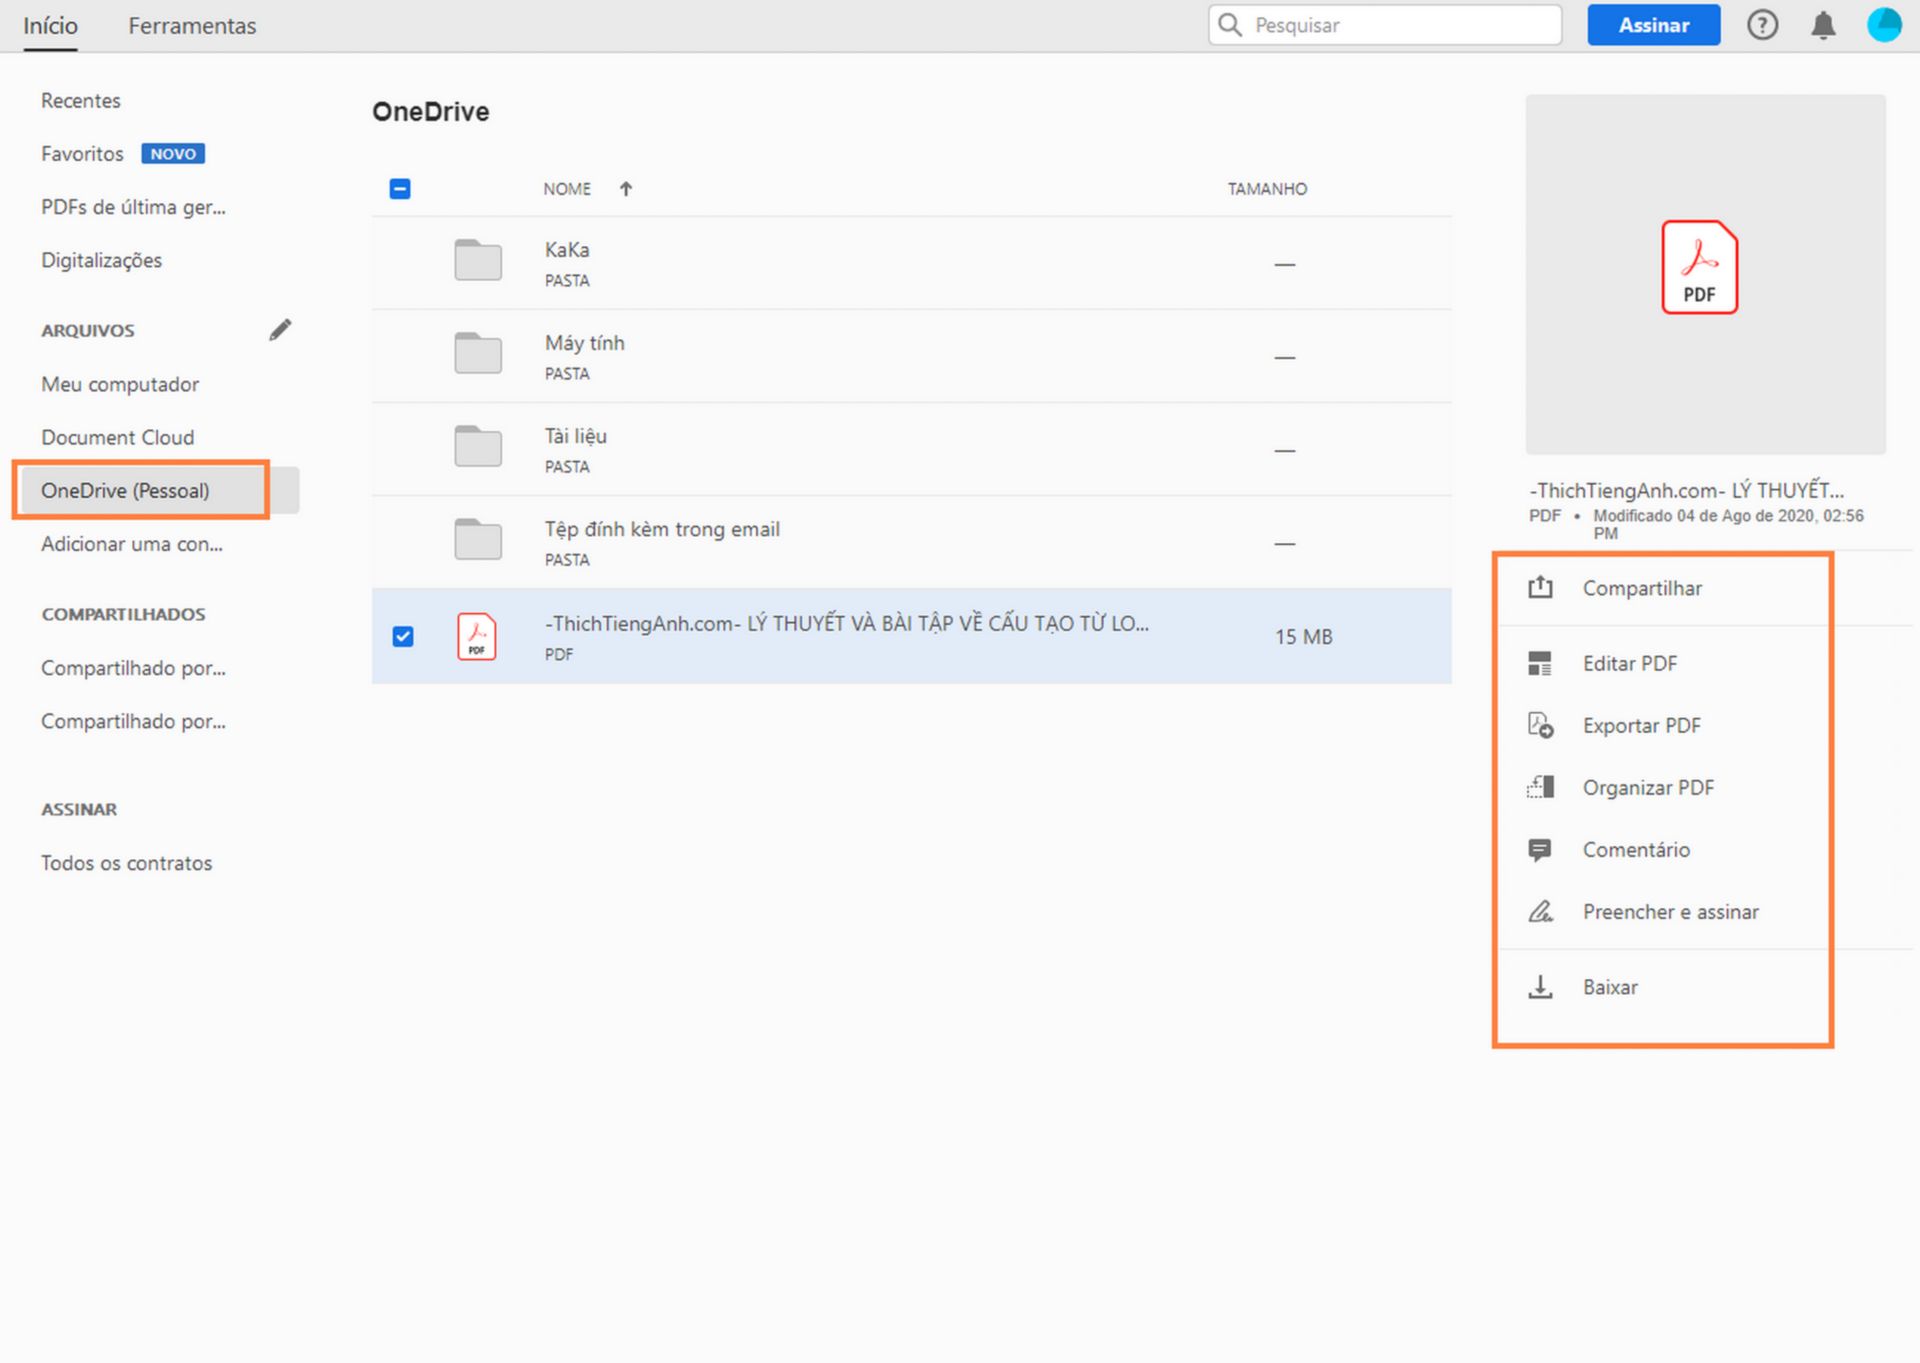
Task: Click the blue Assinar button
Action: [x=1653, y=25]
